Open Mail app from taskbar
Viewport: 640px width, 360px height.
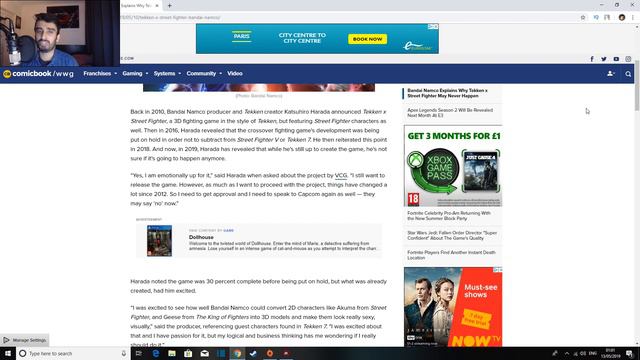204,353
